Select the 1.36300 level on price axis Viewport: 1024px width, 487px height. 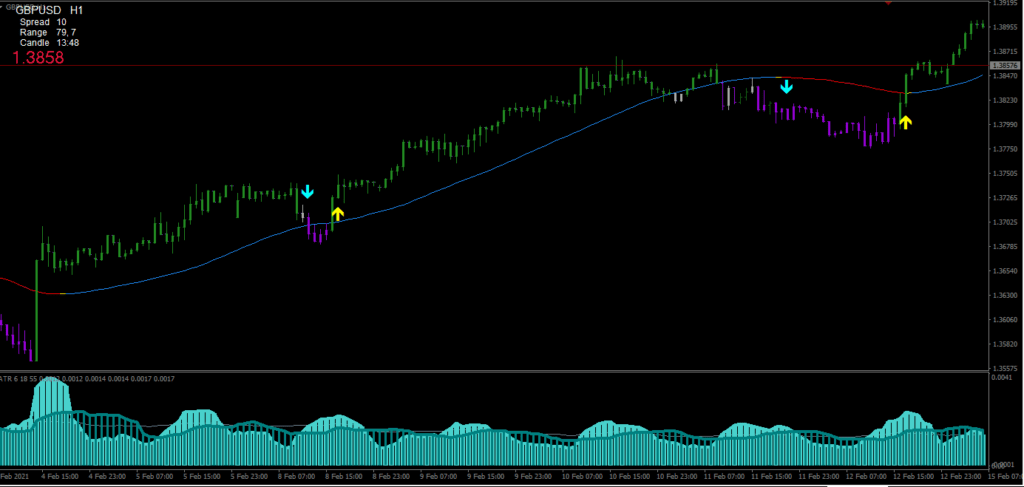[x=1004, y=296]
